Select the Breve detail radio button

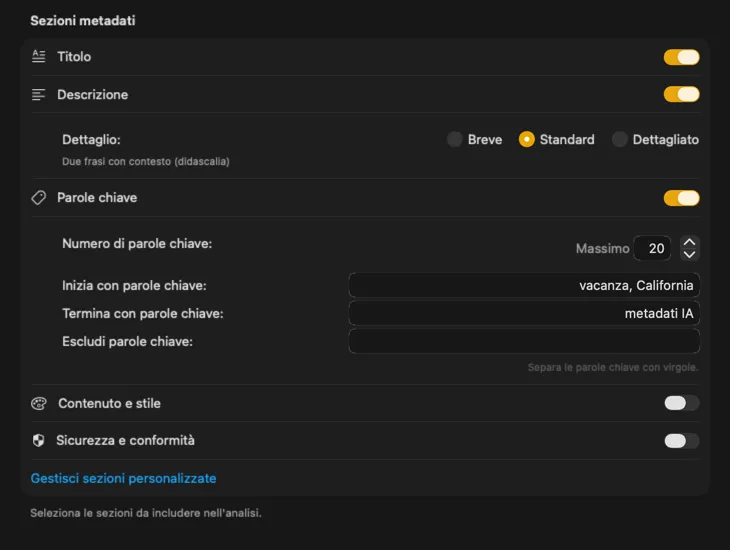click(x=455, y=139)
